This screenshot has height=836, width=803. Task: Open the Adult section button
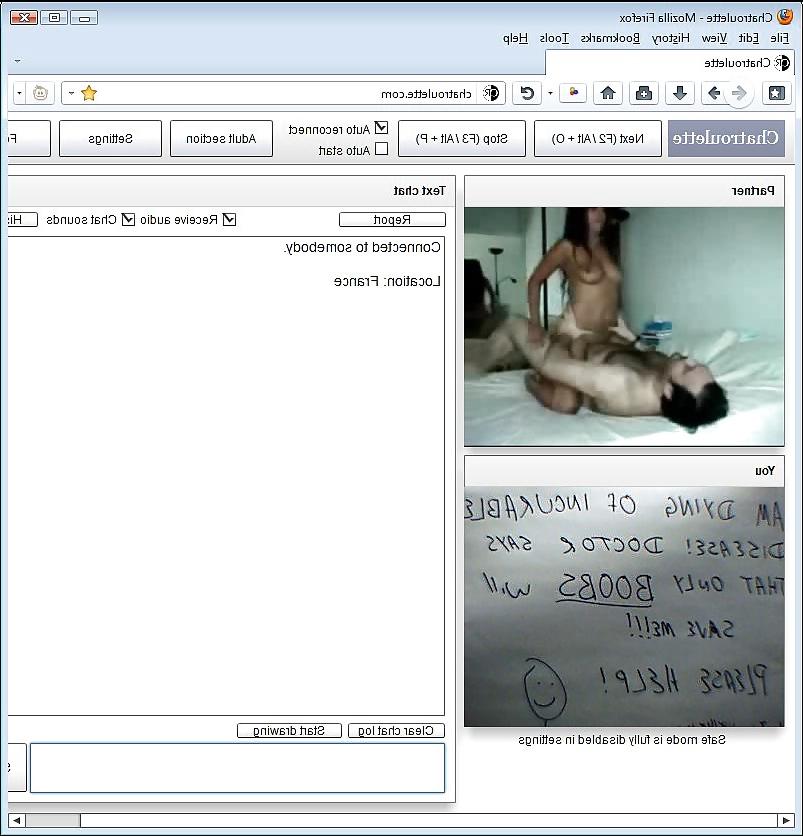point(221,139)
